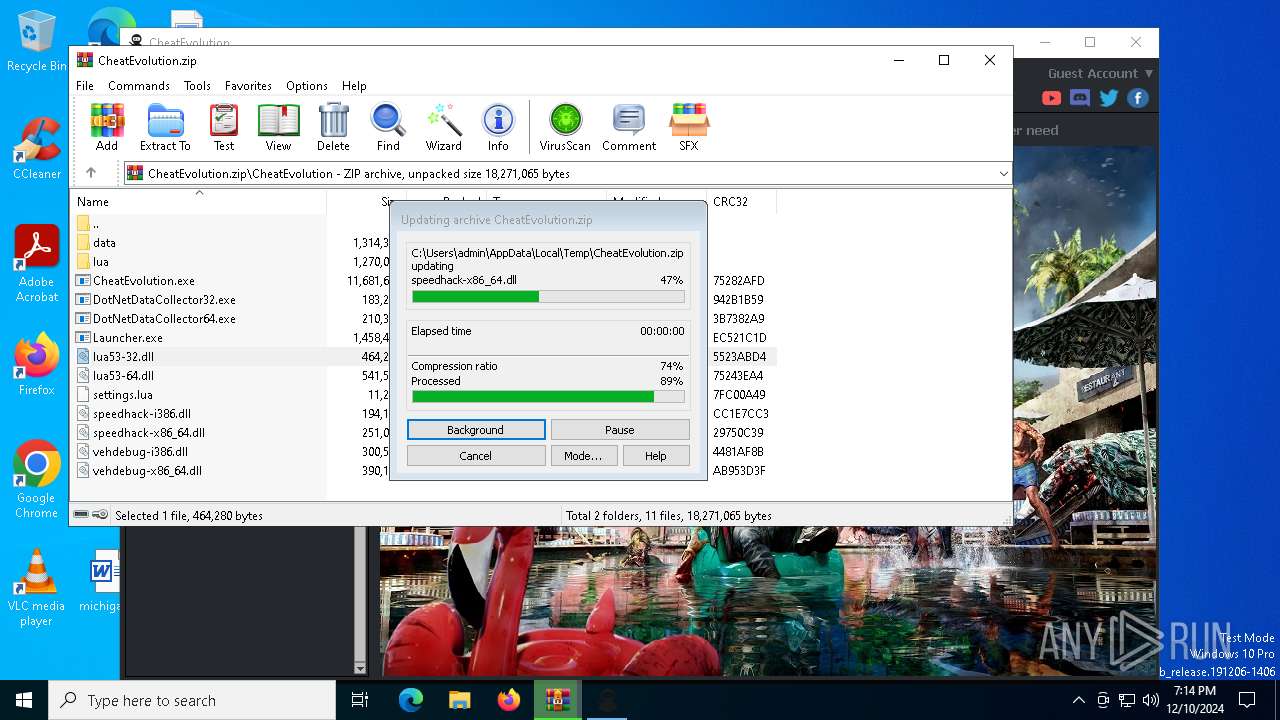Click the taskbar search box
1280x720 pixels.
point(192,700)
